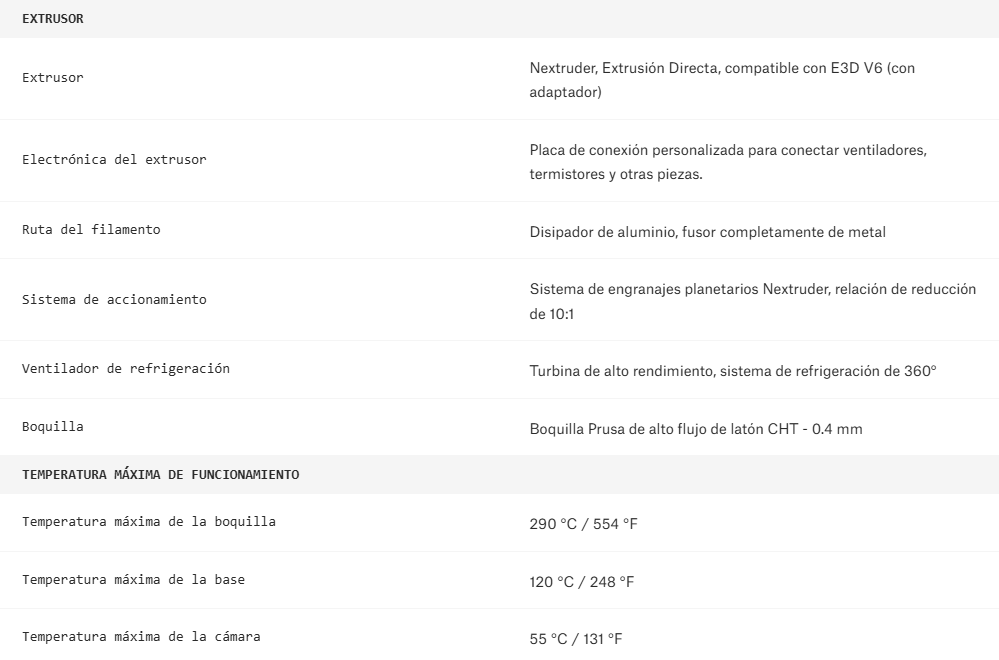Click the Boquilla row label

[53, 426]
